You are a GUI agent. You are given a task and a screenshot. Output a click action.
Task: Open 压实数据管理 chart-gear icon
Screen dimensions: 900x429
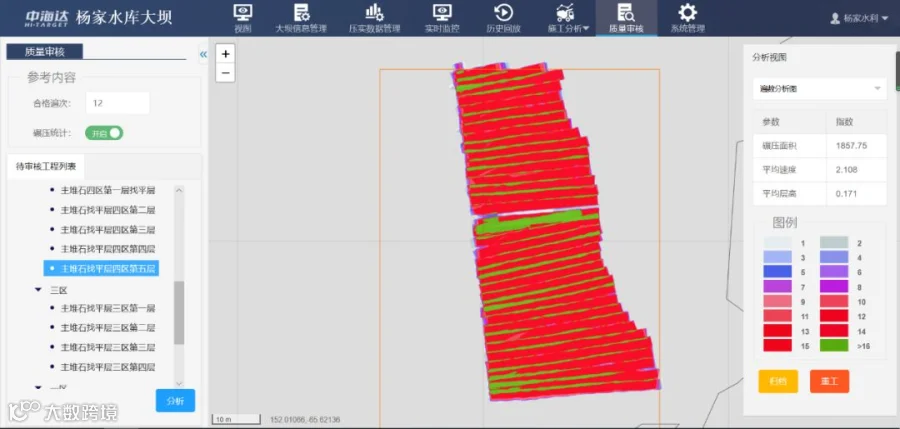[375, 12]
